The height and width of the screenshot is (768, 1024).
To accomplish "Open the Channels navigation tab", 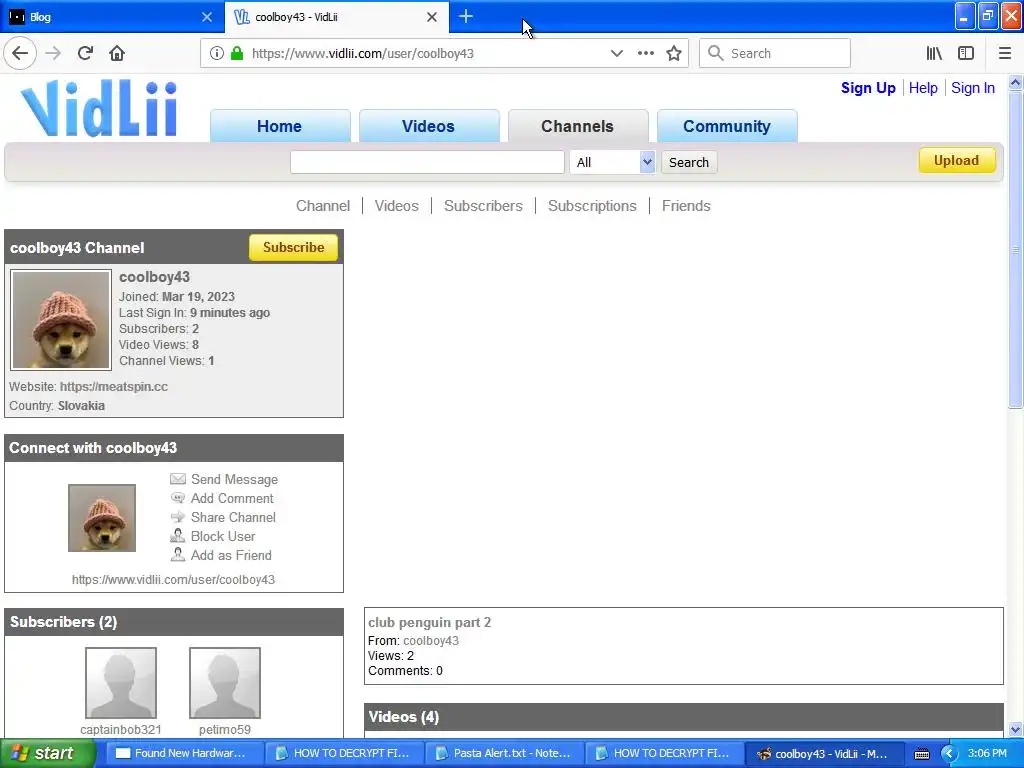I will click(x=577, y=126).
